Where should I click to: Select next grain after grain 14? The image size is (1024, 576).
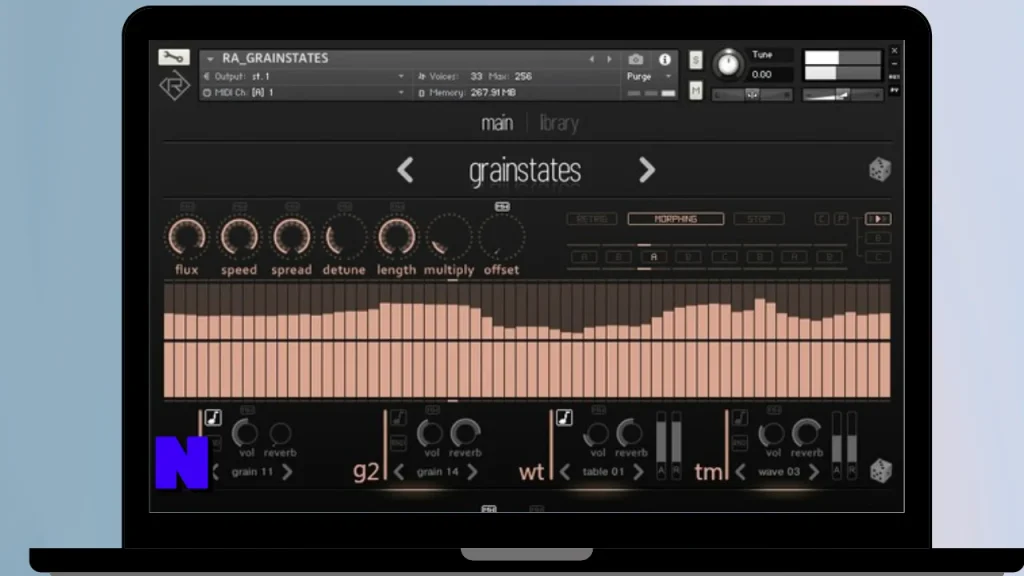point(472,472)
